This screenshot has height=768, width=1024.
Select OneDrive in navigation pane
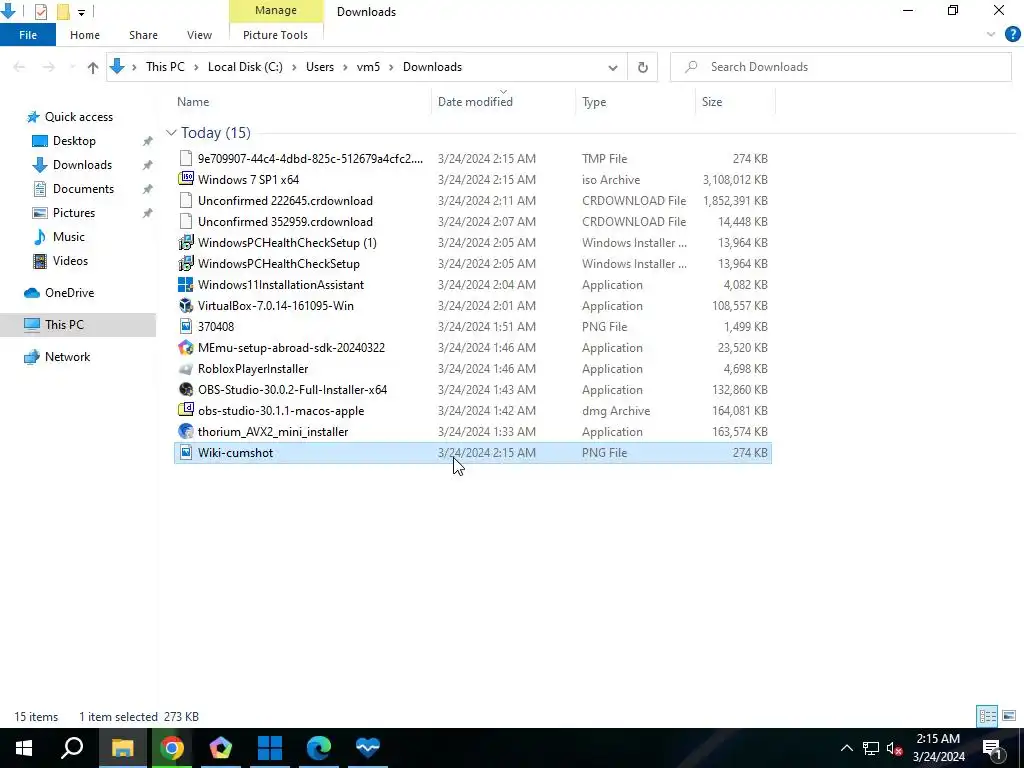point(69,293)
